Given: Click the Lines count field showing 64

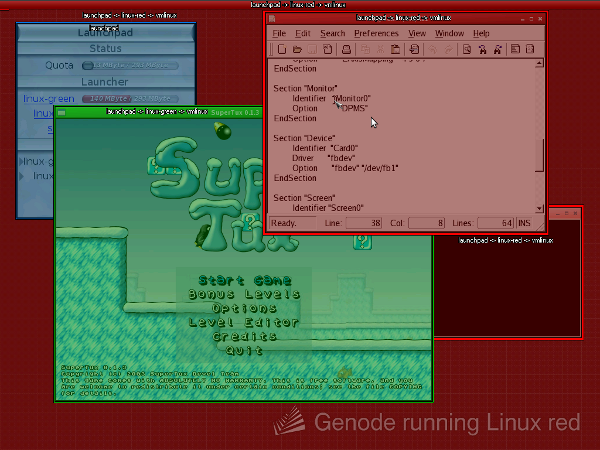Looking at the screenshot, I should 495,223.
